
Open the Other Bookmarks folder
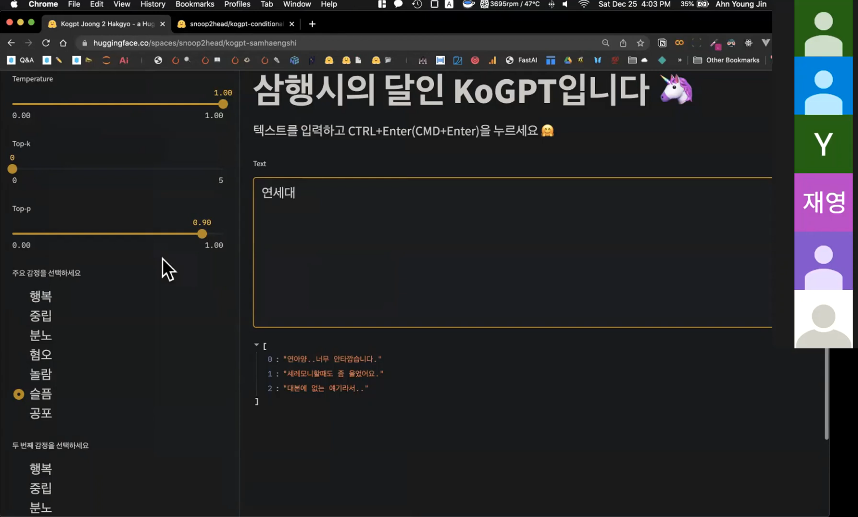726,60
